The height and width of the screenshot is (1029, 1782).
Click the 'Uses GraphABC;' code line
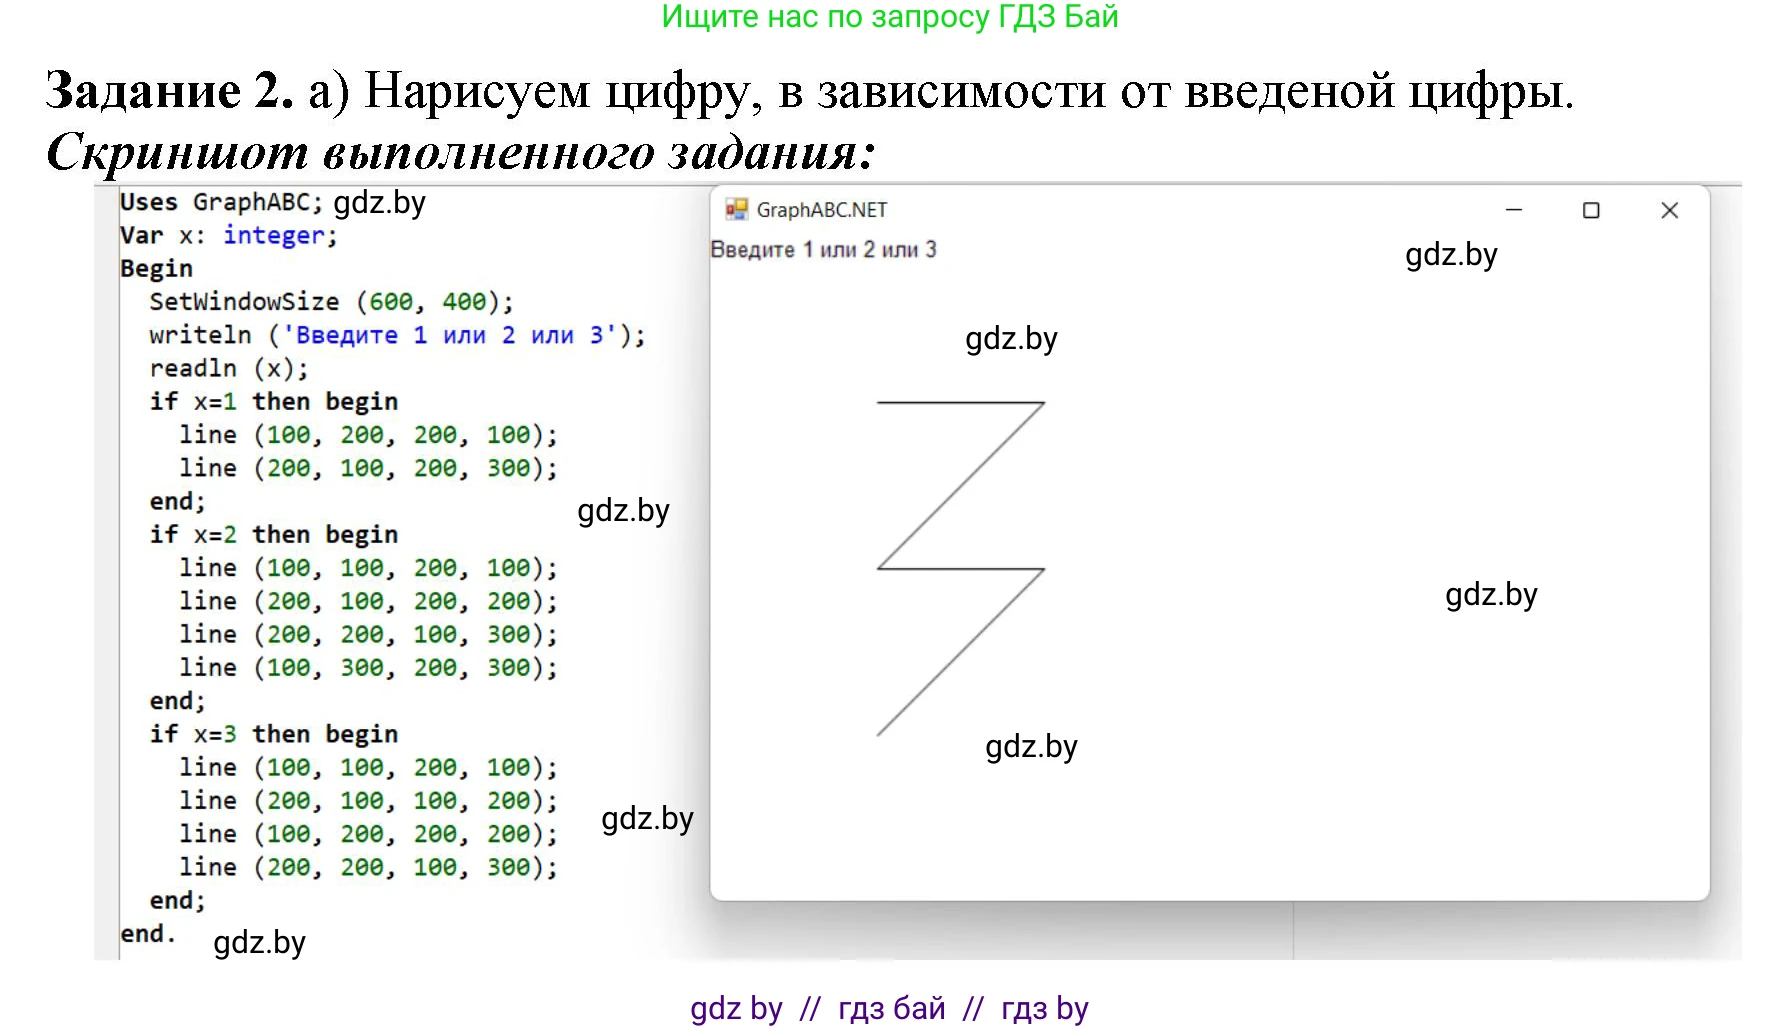coord(220,202)
